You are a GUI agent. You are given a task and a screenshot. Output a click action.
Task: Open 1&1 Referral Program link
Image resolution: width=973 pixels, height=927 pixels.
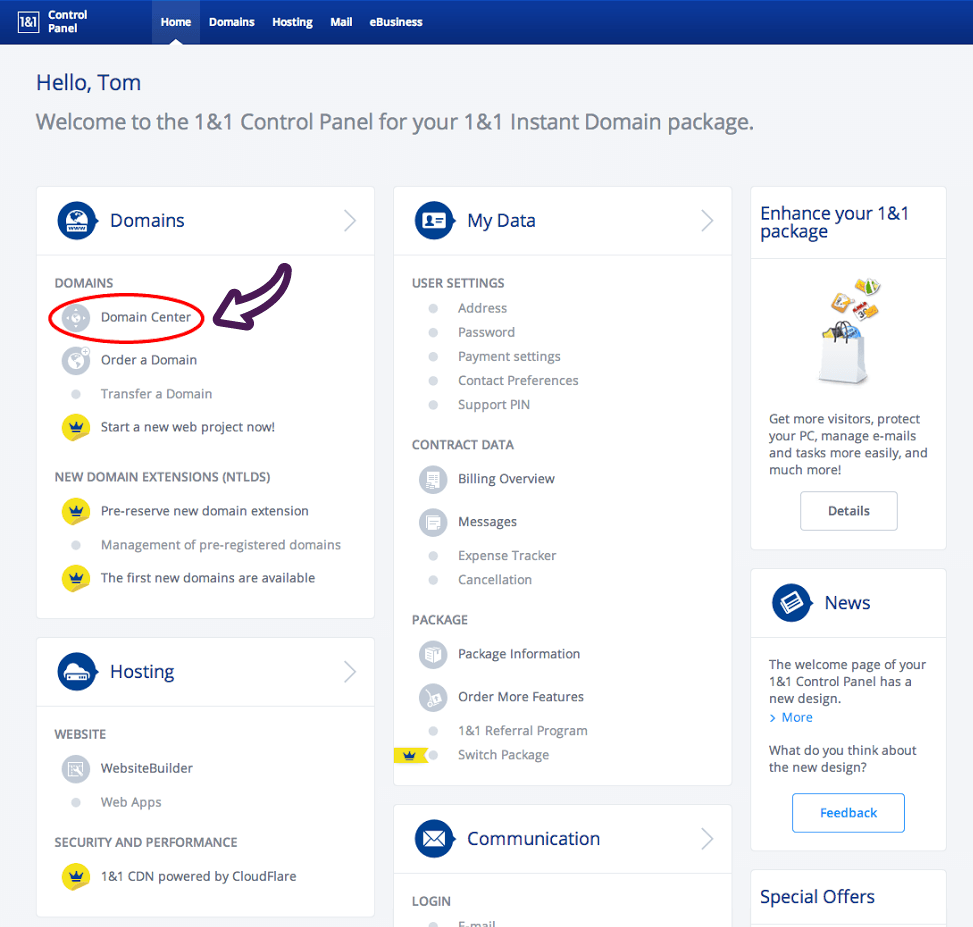pyautogui.click(x=522, y=731)
